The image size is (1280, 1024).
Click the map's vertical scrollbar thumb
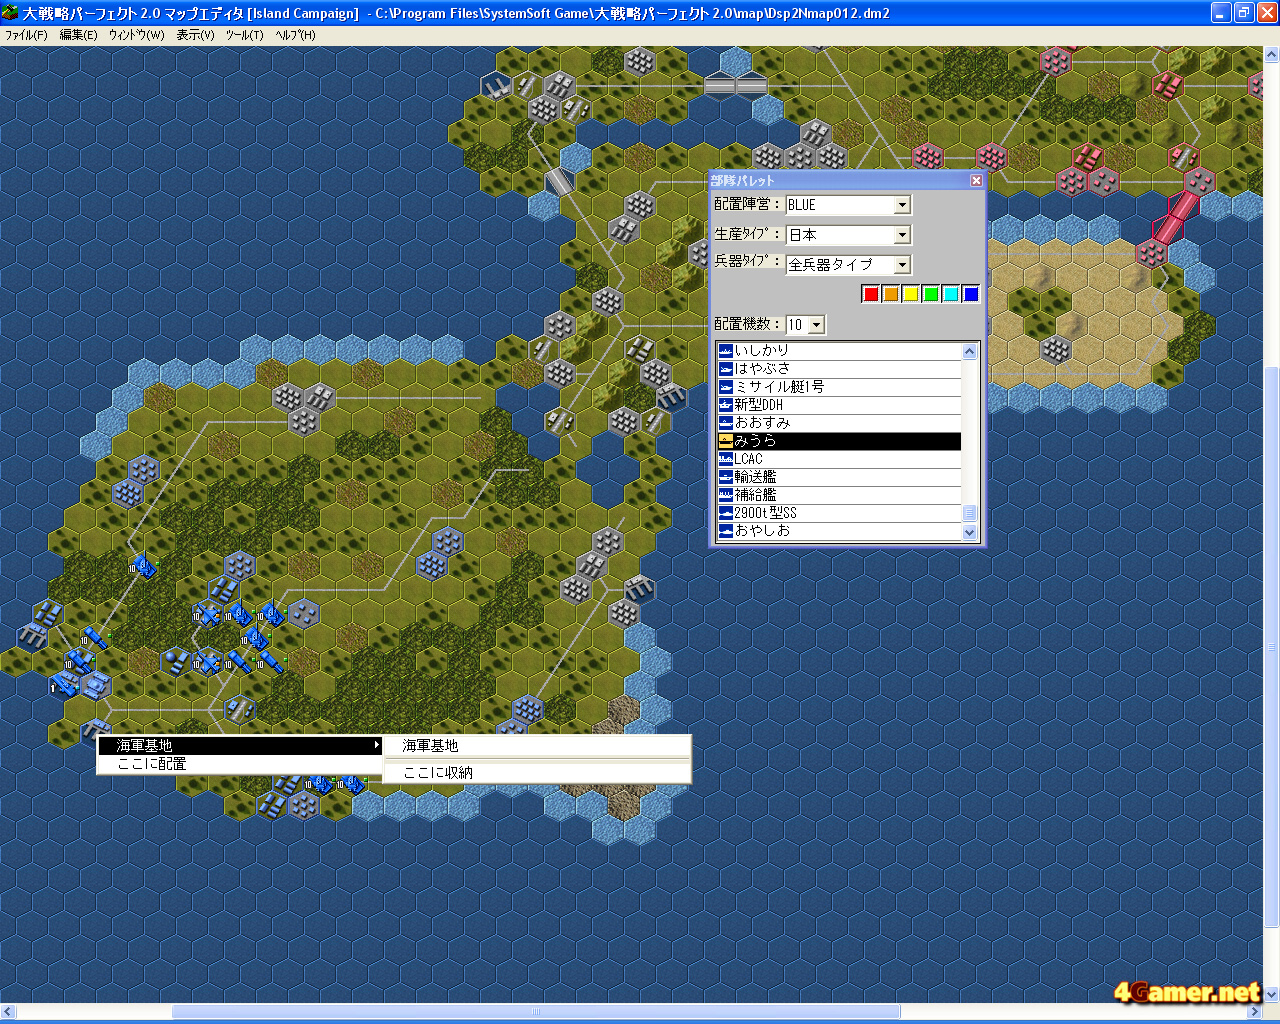pyautogui.click(x=1272, y=646)
